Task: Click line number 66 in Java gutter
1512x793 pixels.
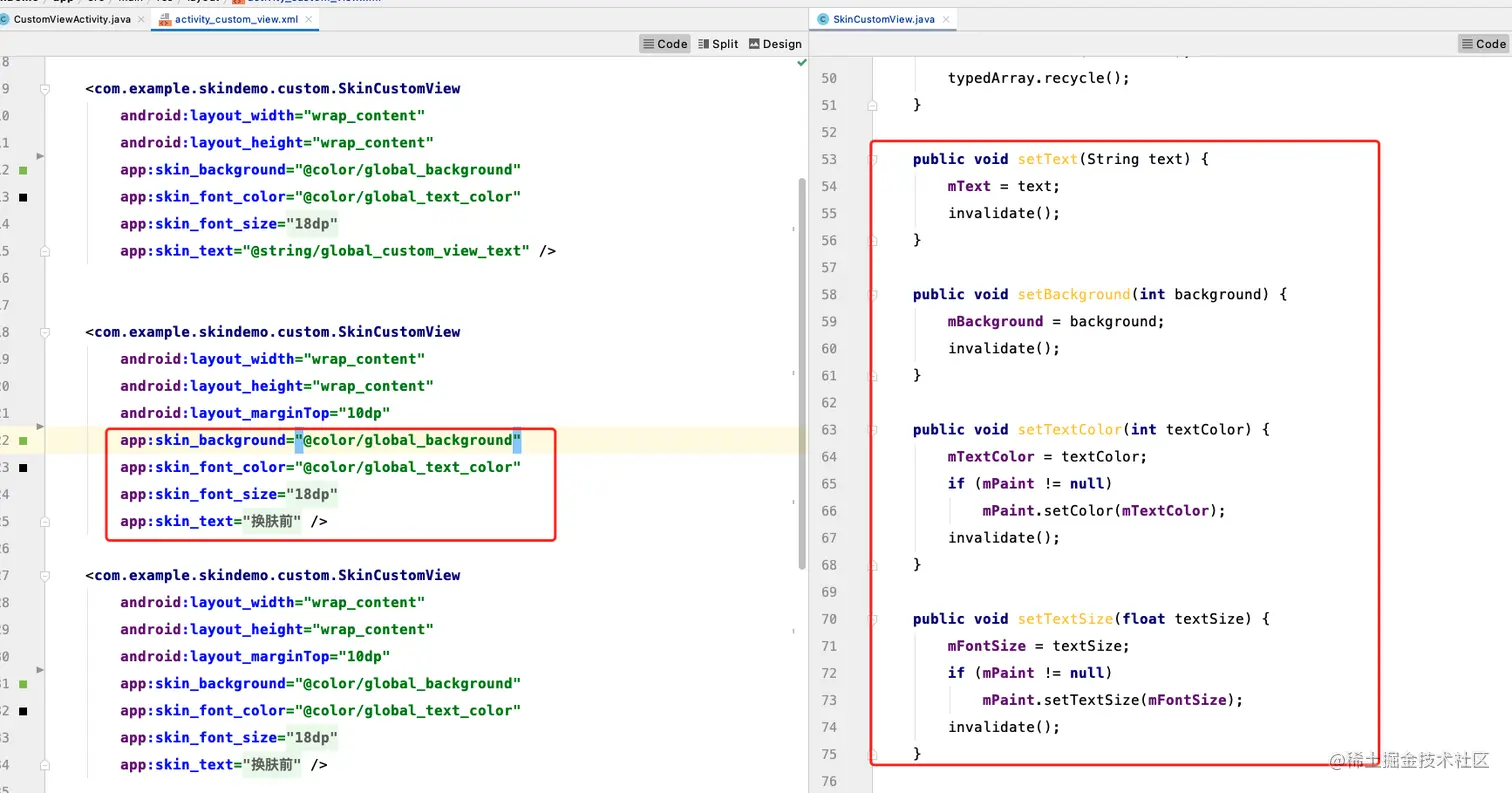Action: point(829,510)
